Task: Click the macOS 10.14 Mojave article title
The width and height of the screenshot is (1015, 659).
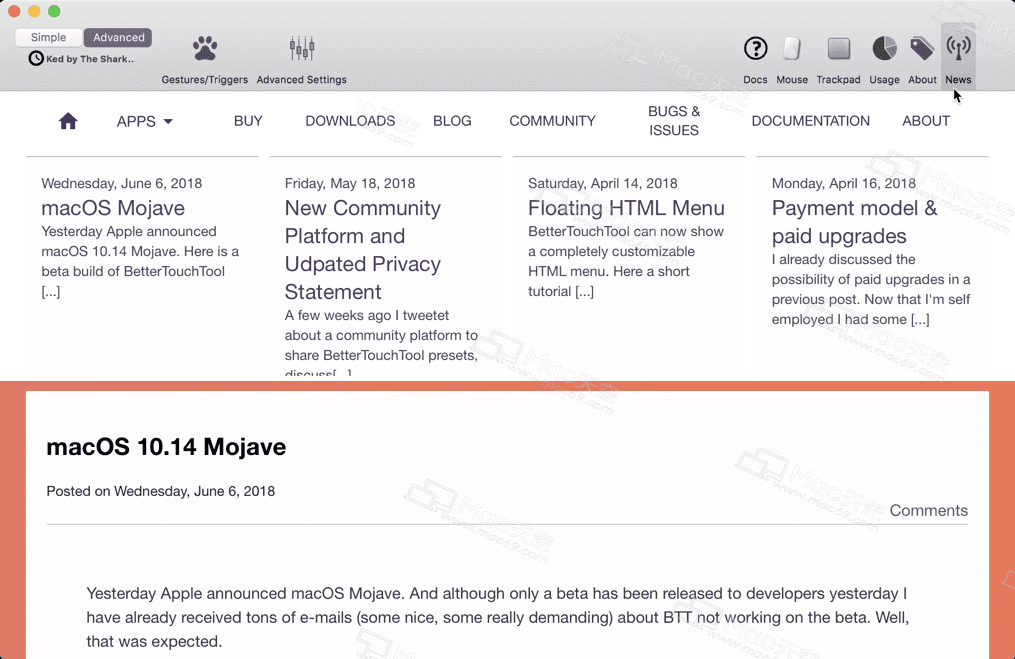Action: point(166,447)
